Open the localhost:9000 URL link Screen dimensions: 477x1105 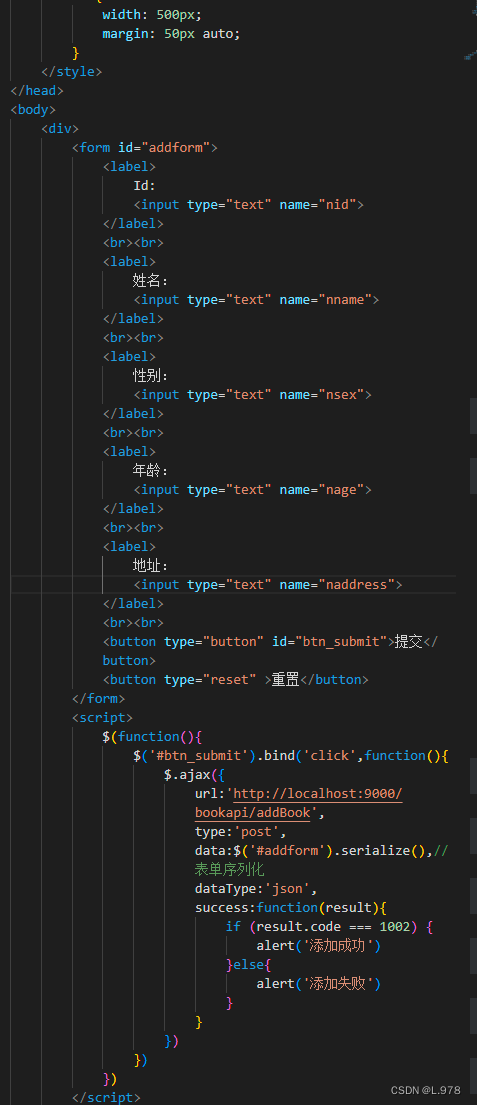coord(318,794)
